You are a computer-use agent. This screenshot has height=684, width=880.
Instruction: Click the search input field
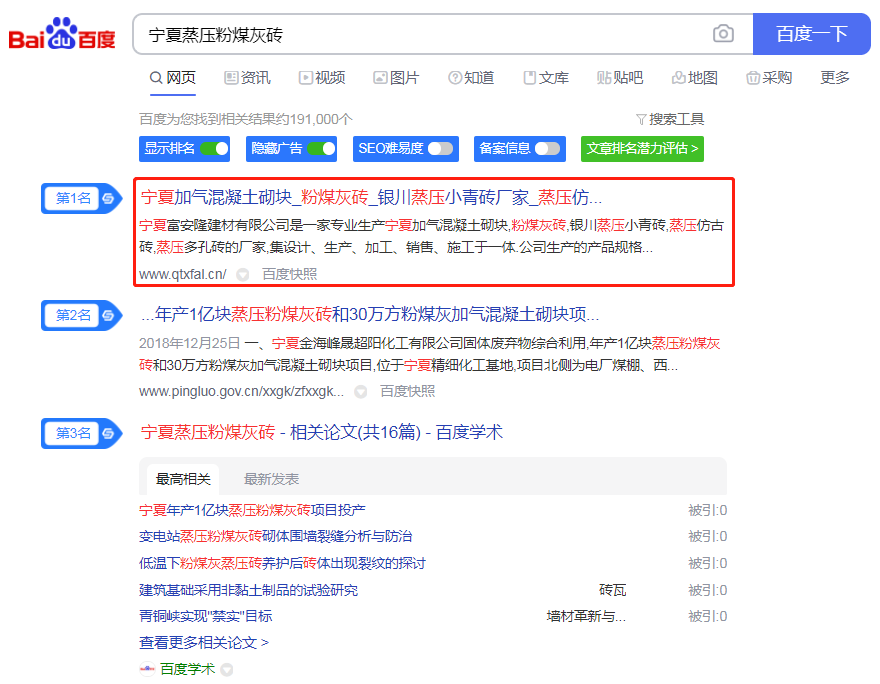tap(420, 35)
